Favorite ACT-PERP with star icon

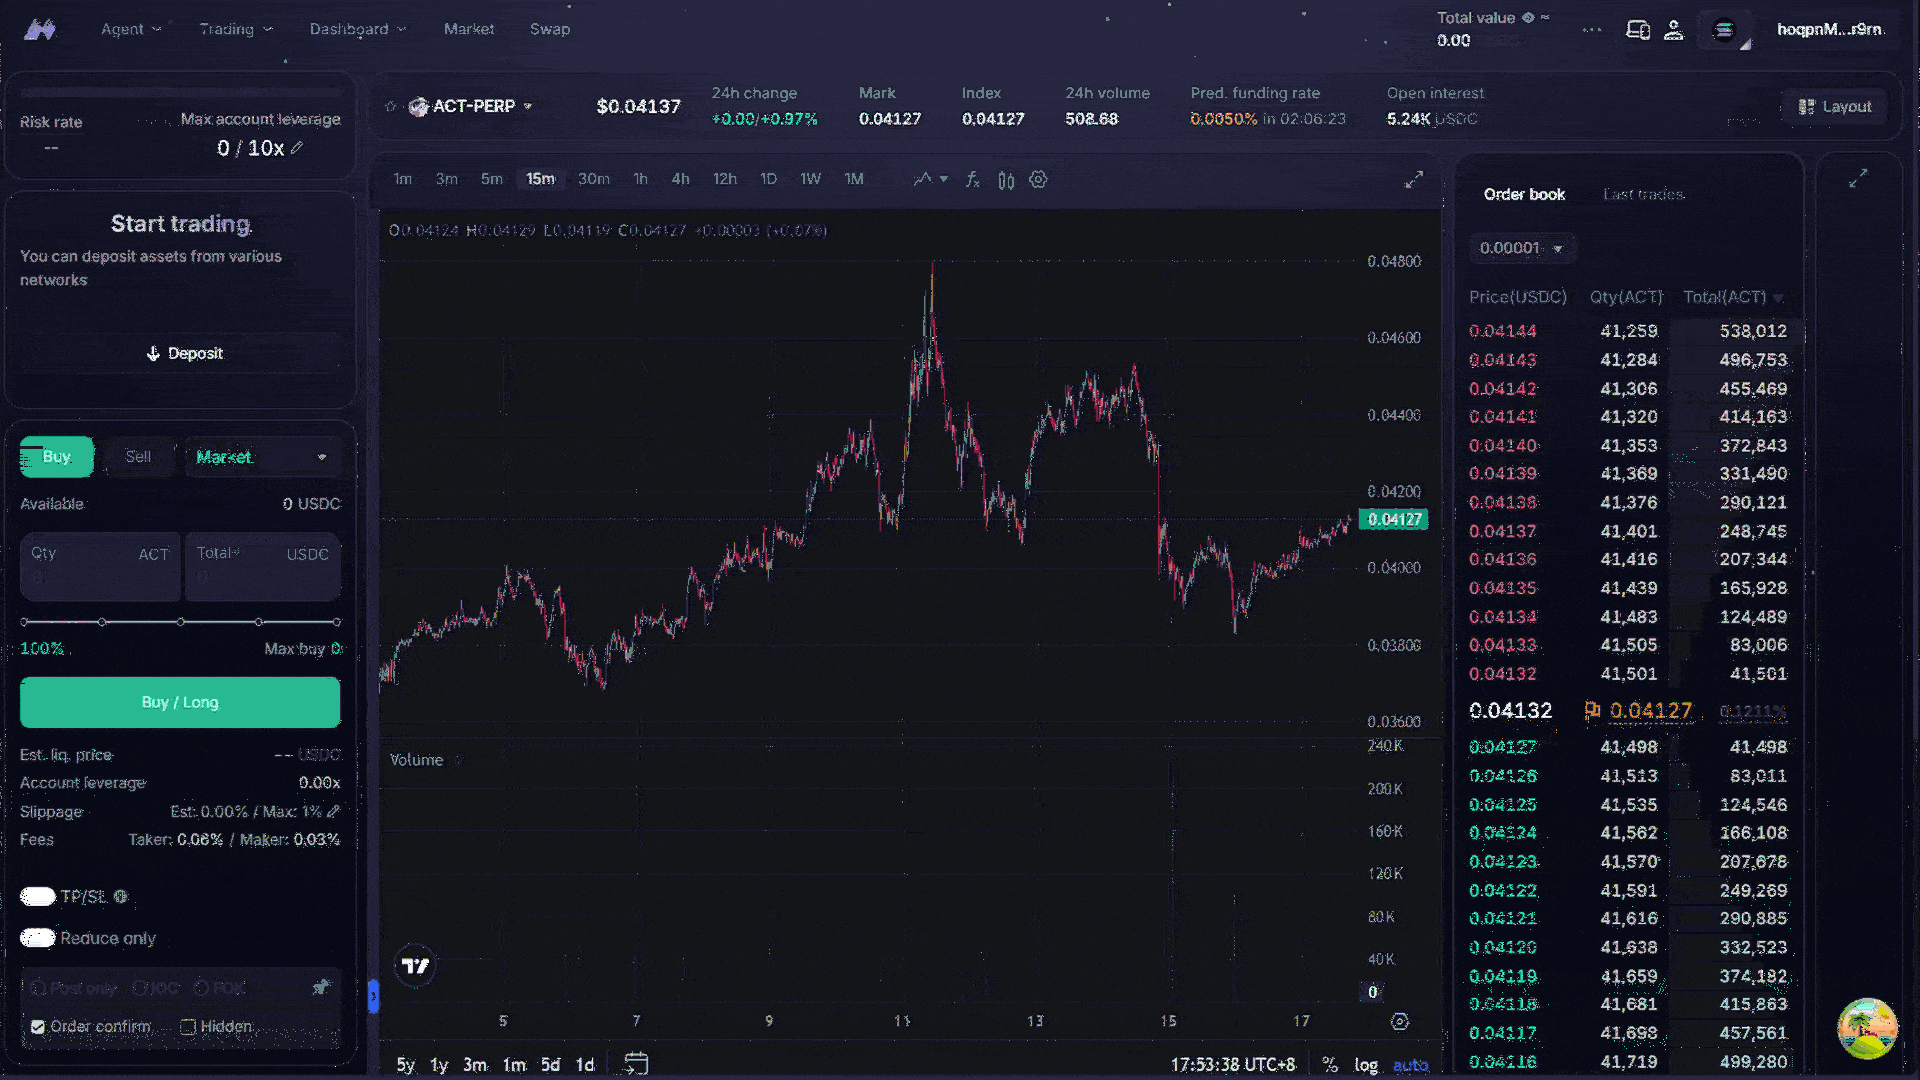(391, 106)
